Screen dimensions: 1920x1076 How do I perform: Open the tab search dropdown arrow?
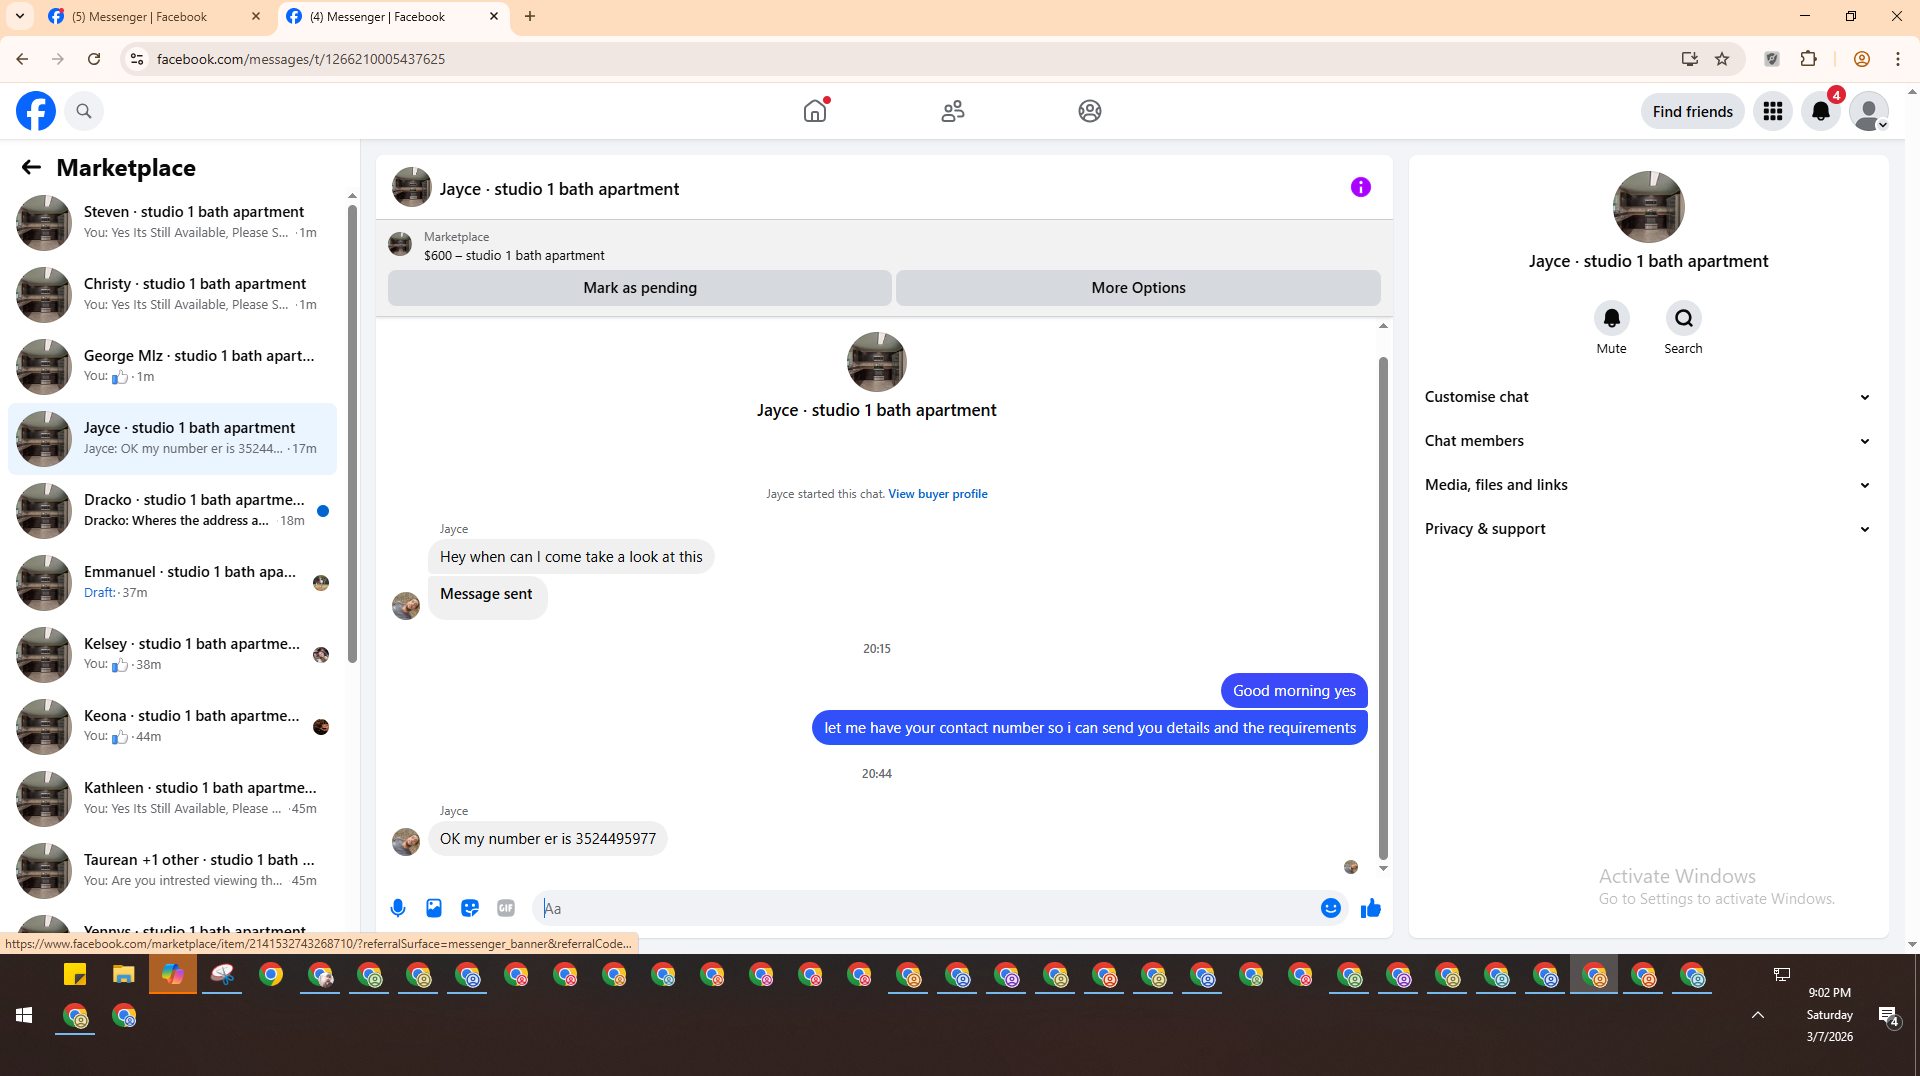click(20, 17)
